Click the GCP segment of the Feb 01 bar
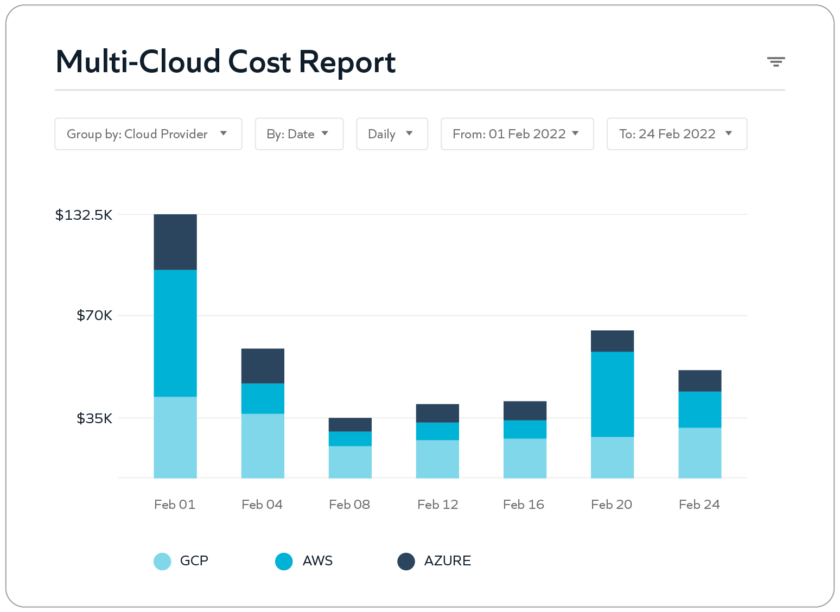The height and width of the screenshot is (612, 840). pos(175,437)
